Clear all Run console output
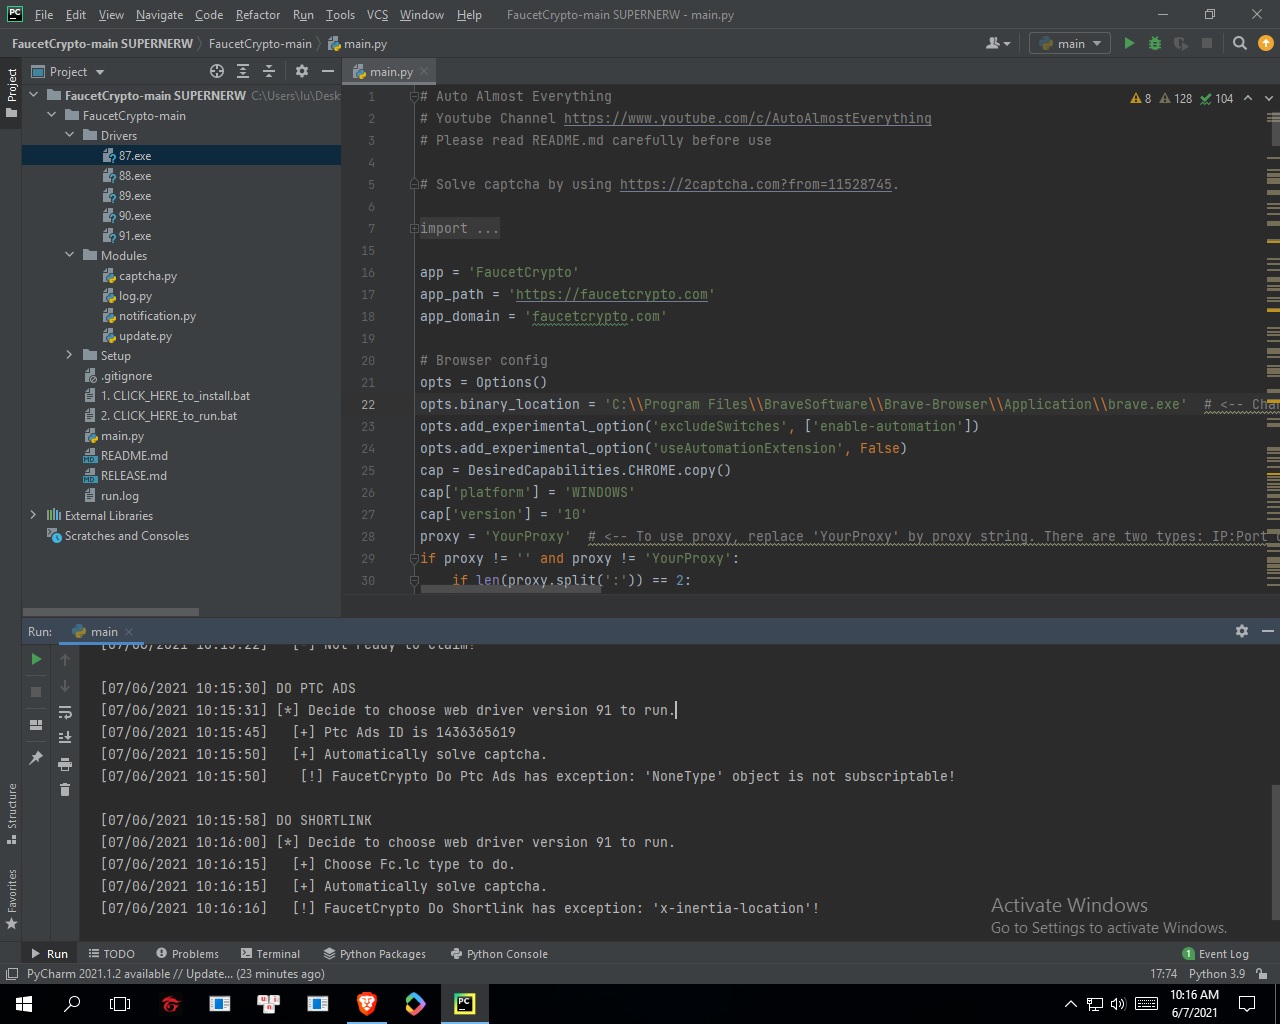This screenshot has width=1280, height=1024. 65,790
